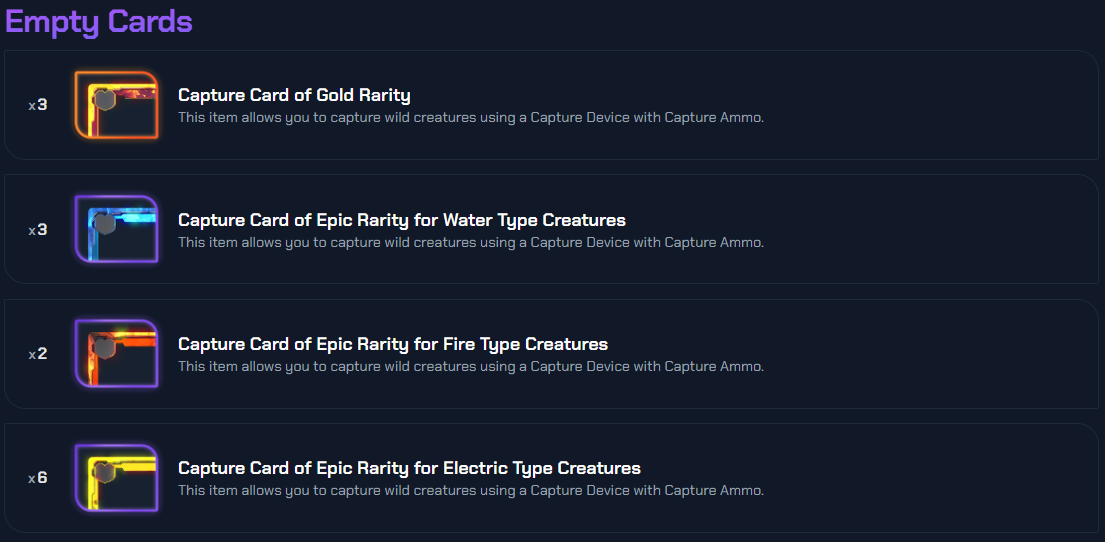Screen dimensions: 1105x542
Task: Pick the Electric Type capture card icon
Action: [x=117, y=478]
